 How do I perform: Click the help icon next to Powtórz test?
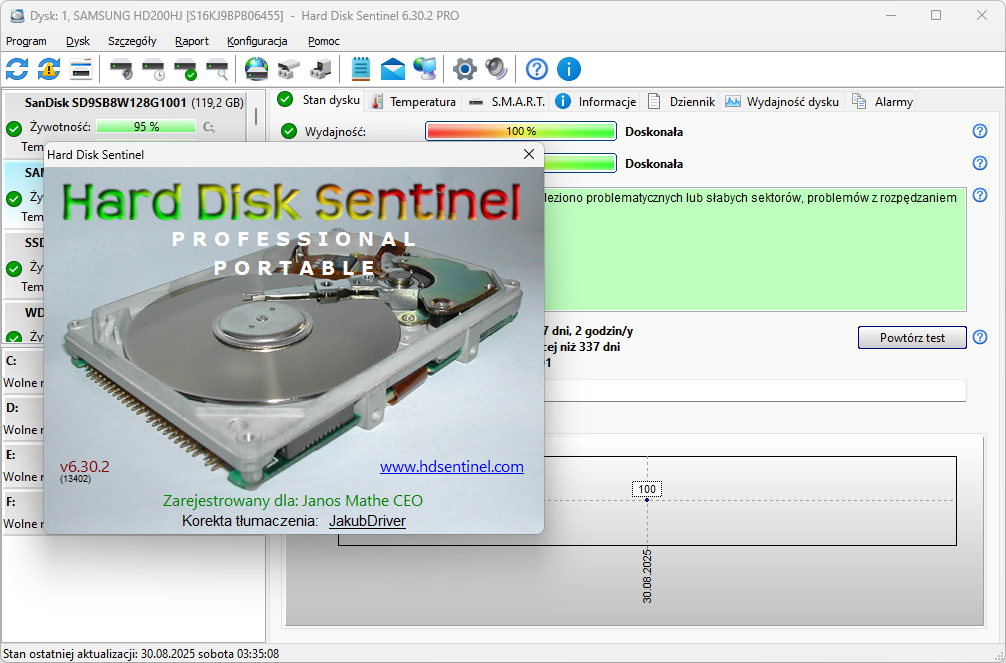point(980,338)
